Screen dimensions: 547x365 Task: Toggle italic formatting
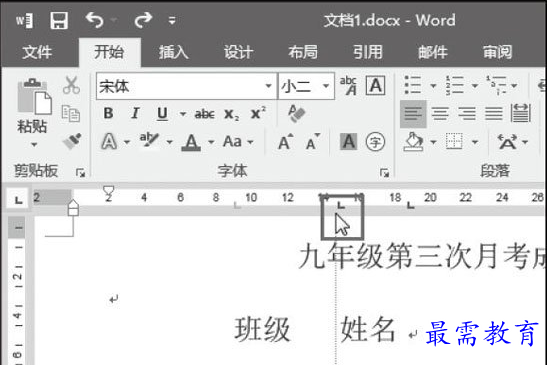(x=135, y=113)
